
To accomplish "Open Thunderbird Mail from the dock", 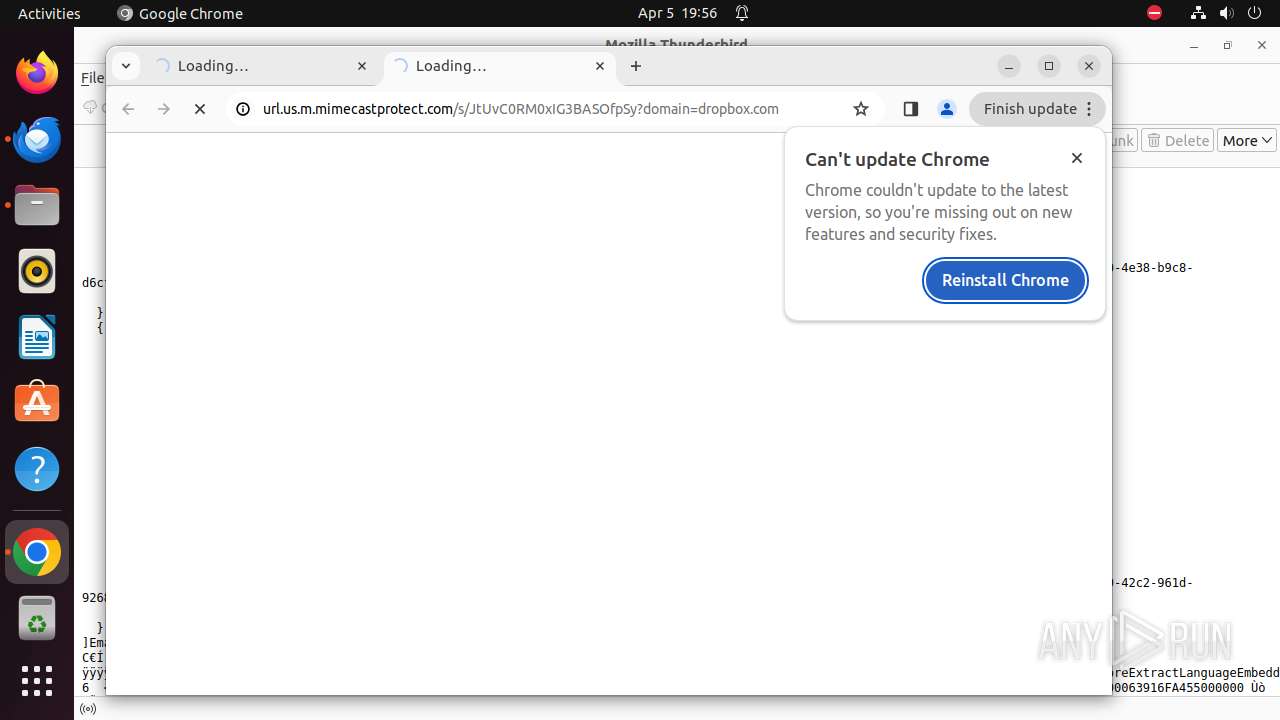I will [x=37, y=139].
